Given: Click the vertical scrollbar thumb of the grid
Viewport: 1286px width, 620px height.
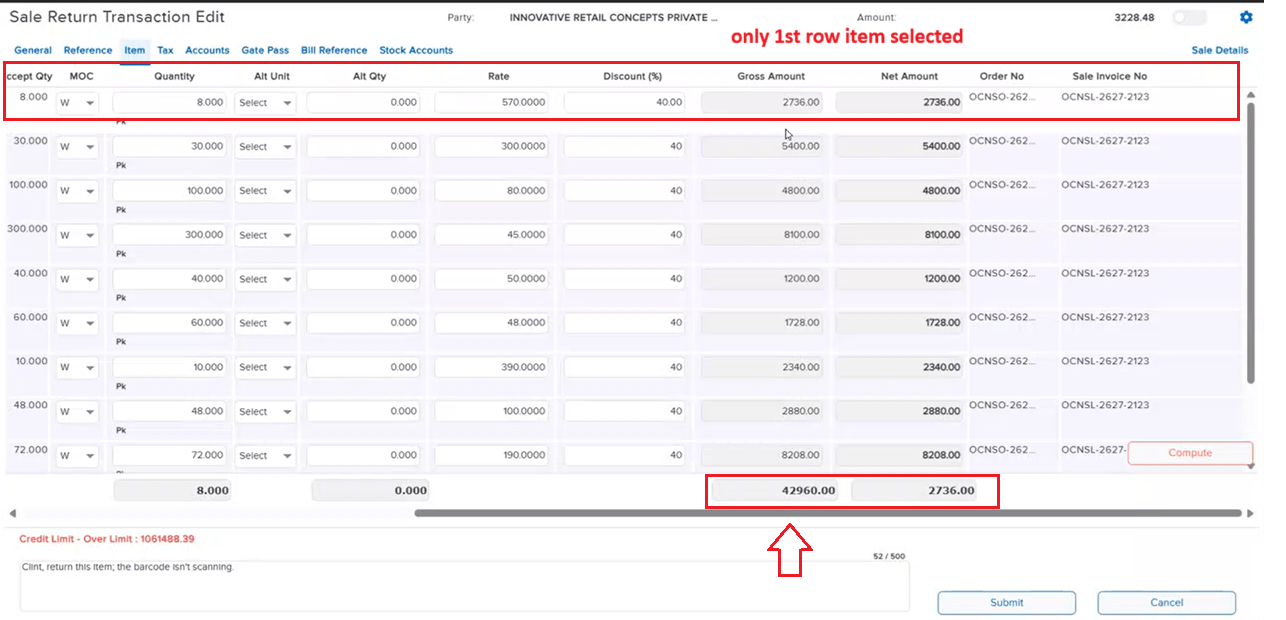Looking at the screenshot, I should [1250, 242].
